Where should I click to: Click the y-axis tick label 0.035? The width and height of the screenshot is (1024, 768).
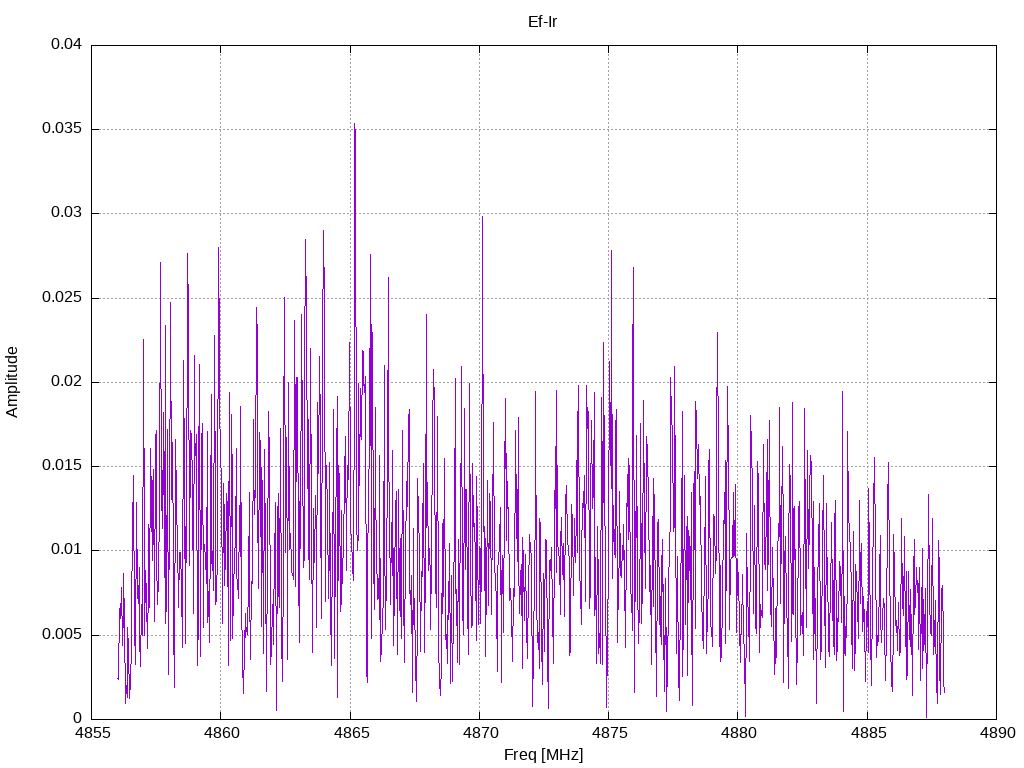pyautogui.click(x=62, y=129)
